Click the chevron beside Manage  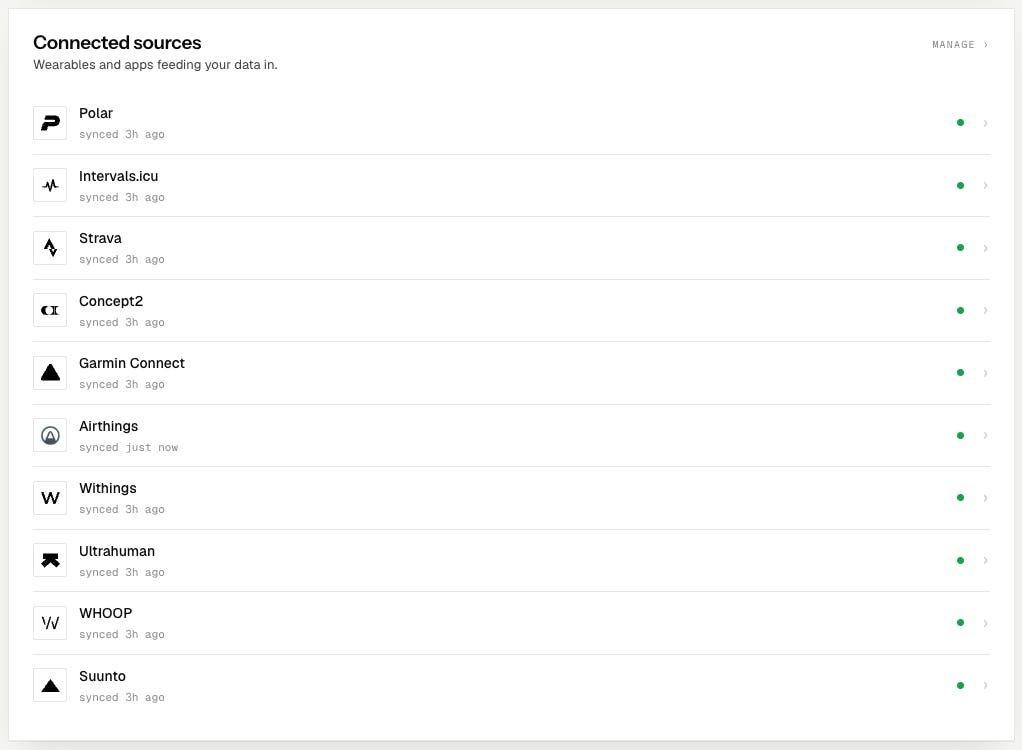click(986, 45)
